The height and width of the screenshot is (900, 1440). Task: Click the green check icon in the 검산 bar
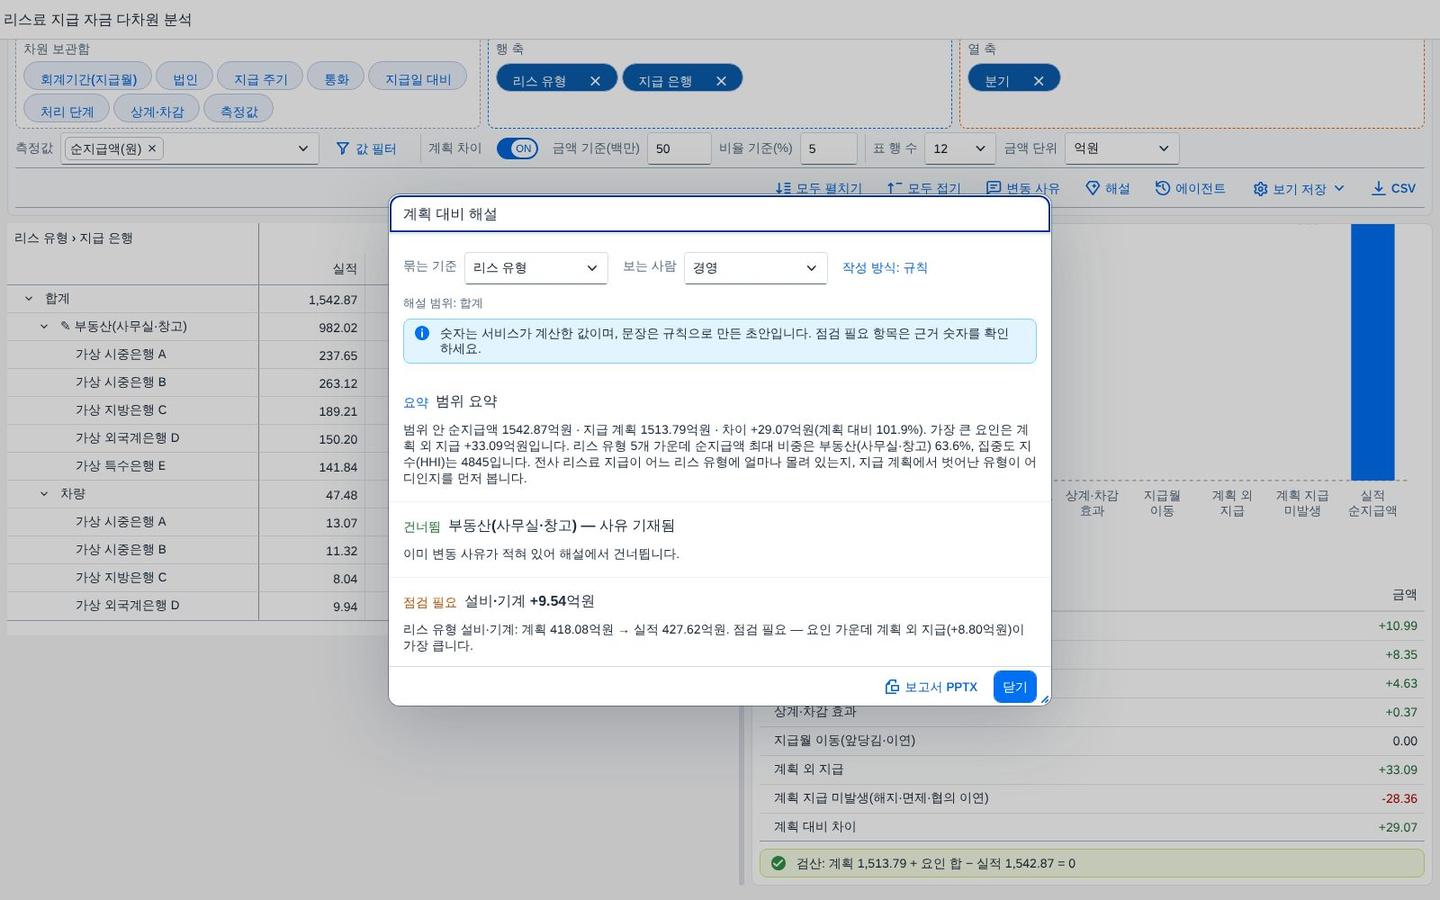point(778,863)
